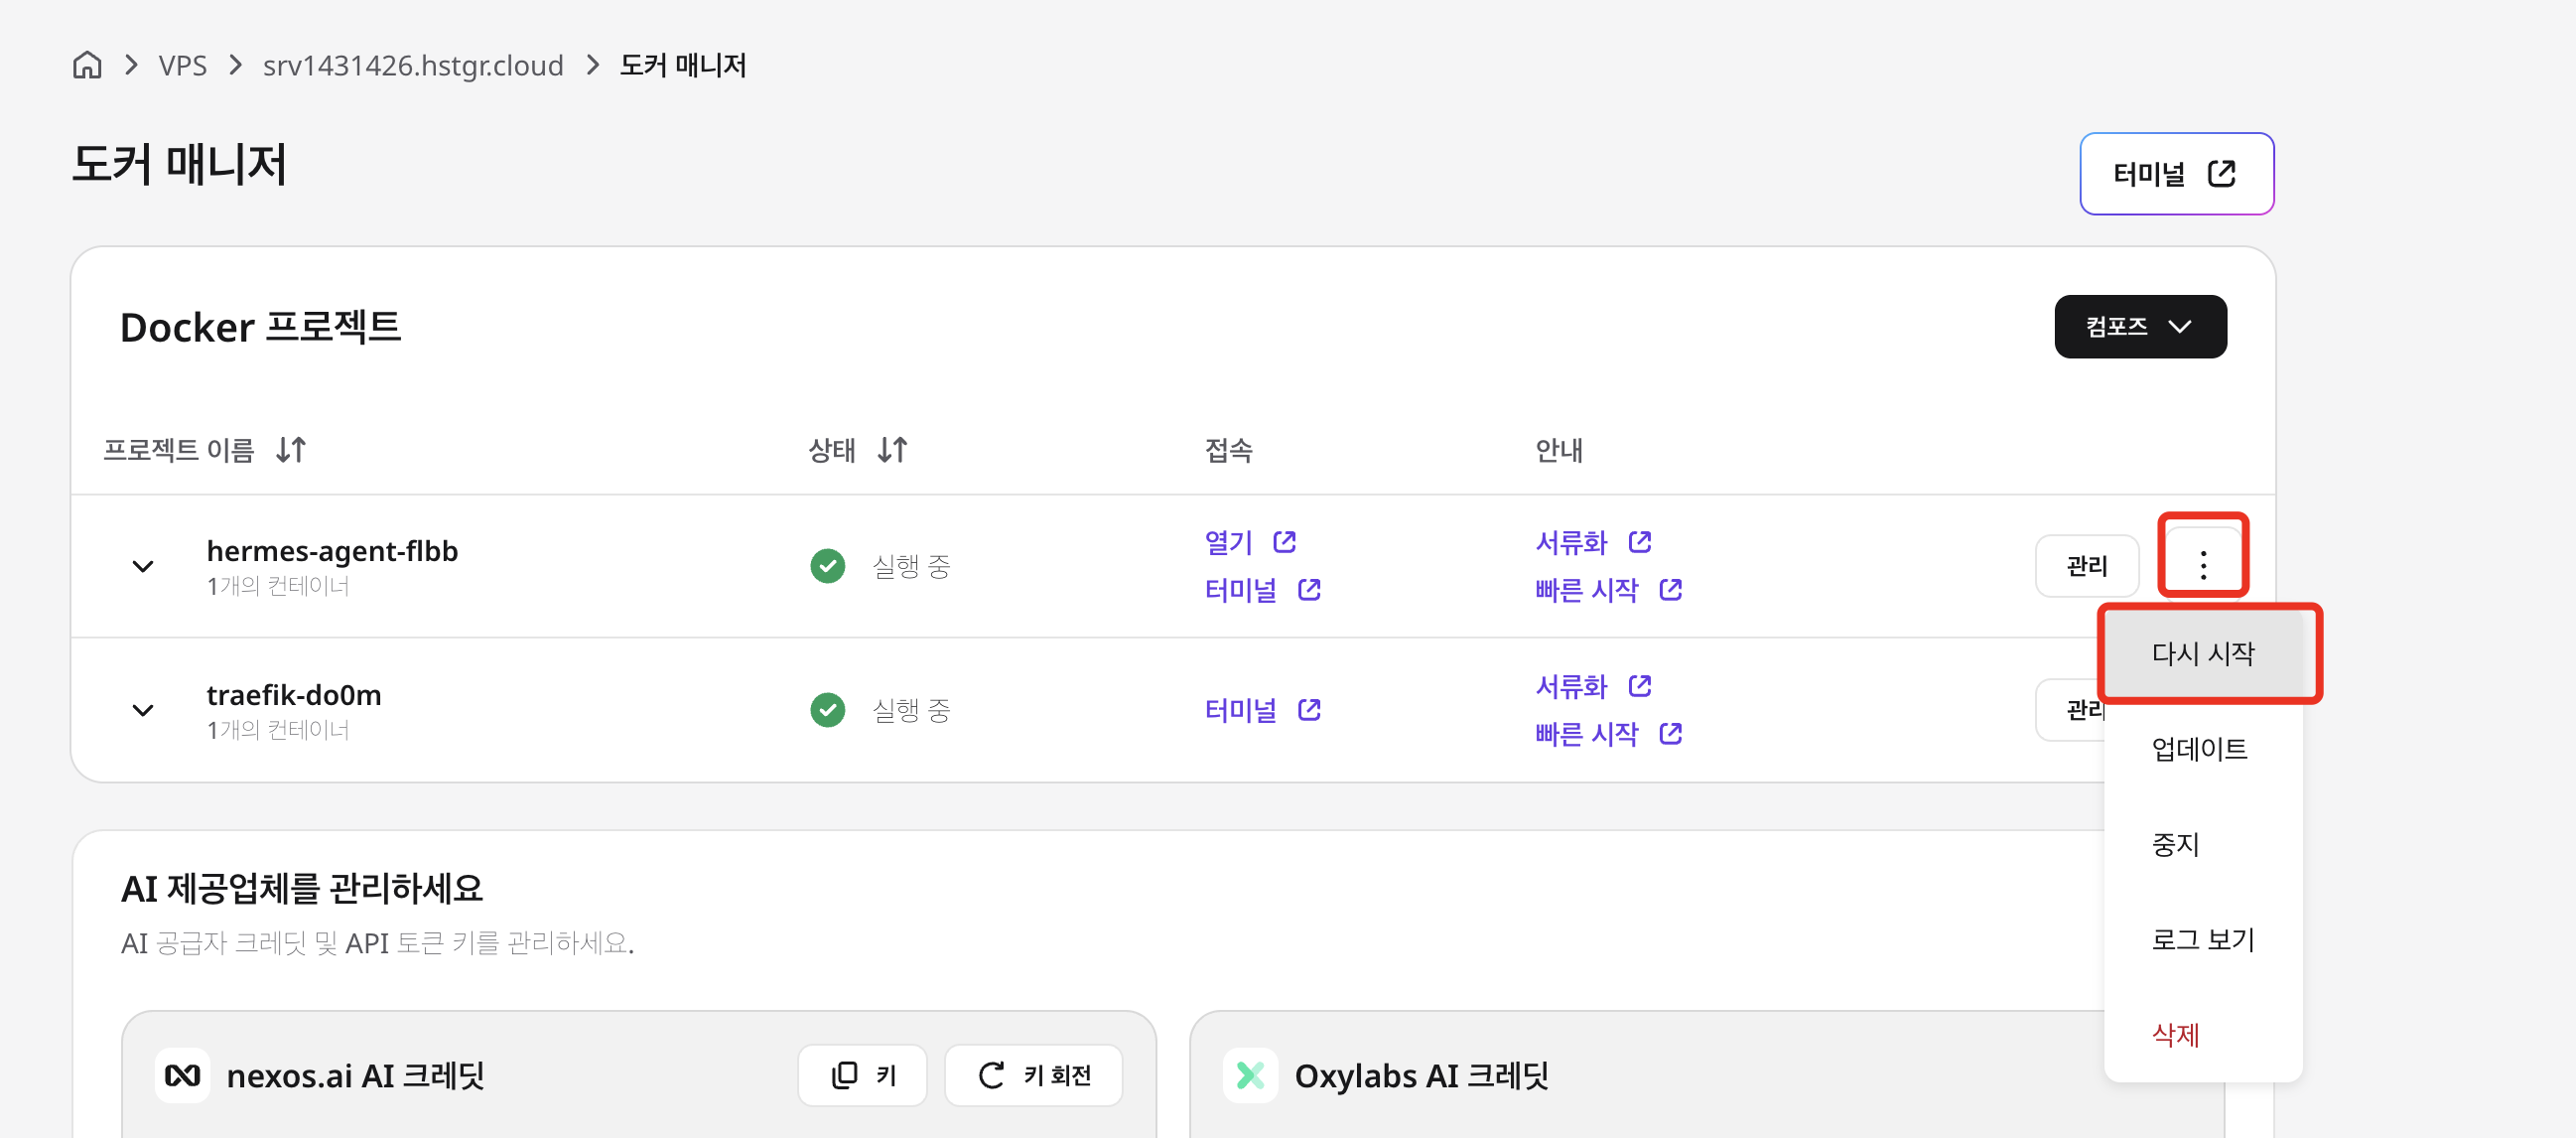Image resolution: width=2576 pixels, height=1138 pixels.
Task: Click the 접속 column header
Action: click(x=1229, y=450)
